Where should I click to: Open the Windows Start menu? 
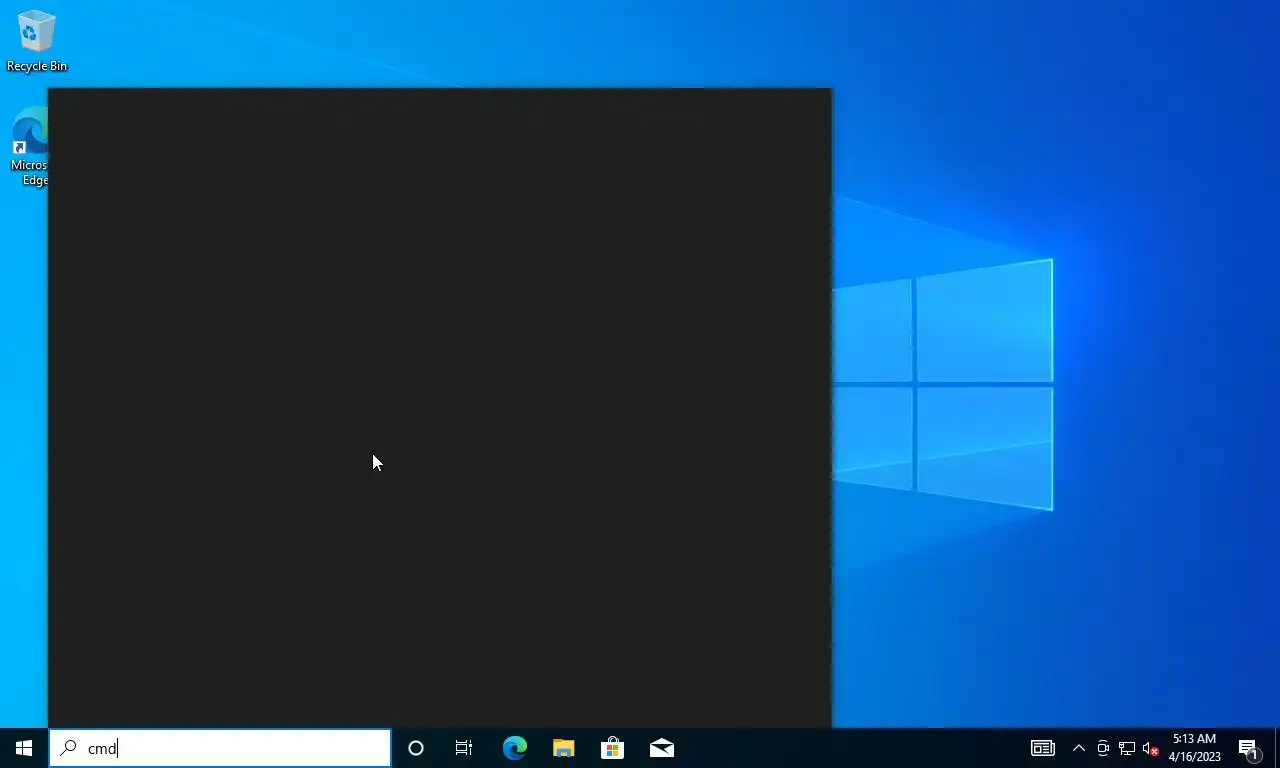(24, 748)
